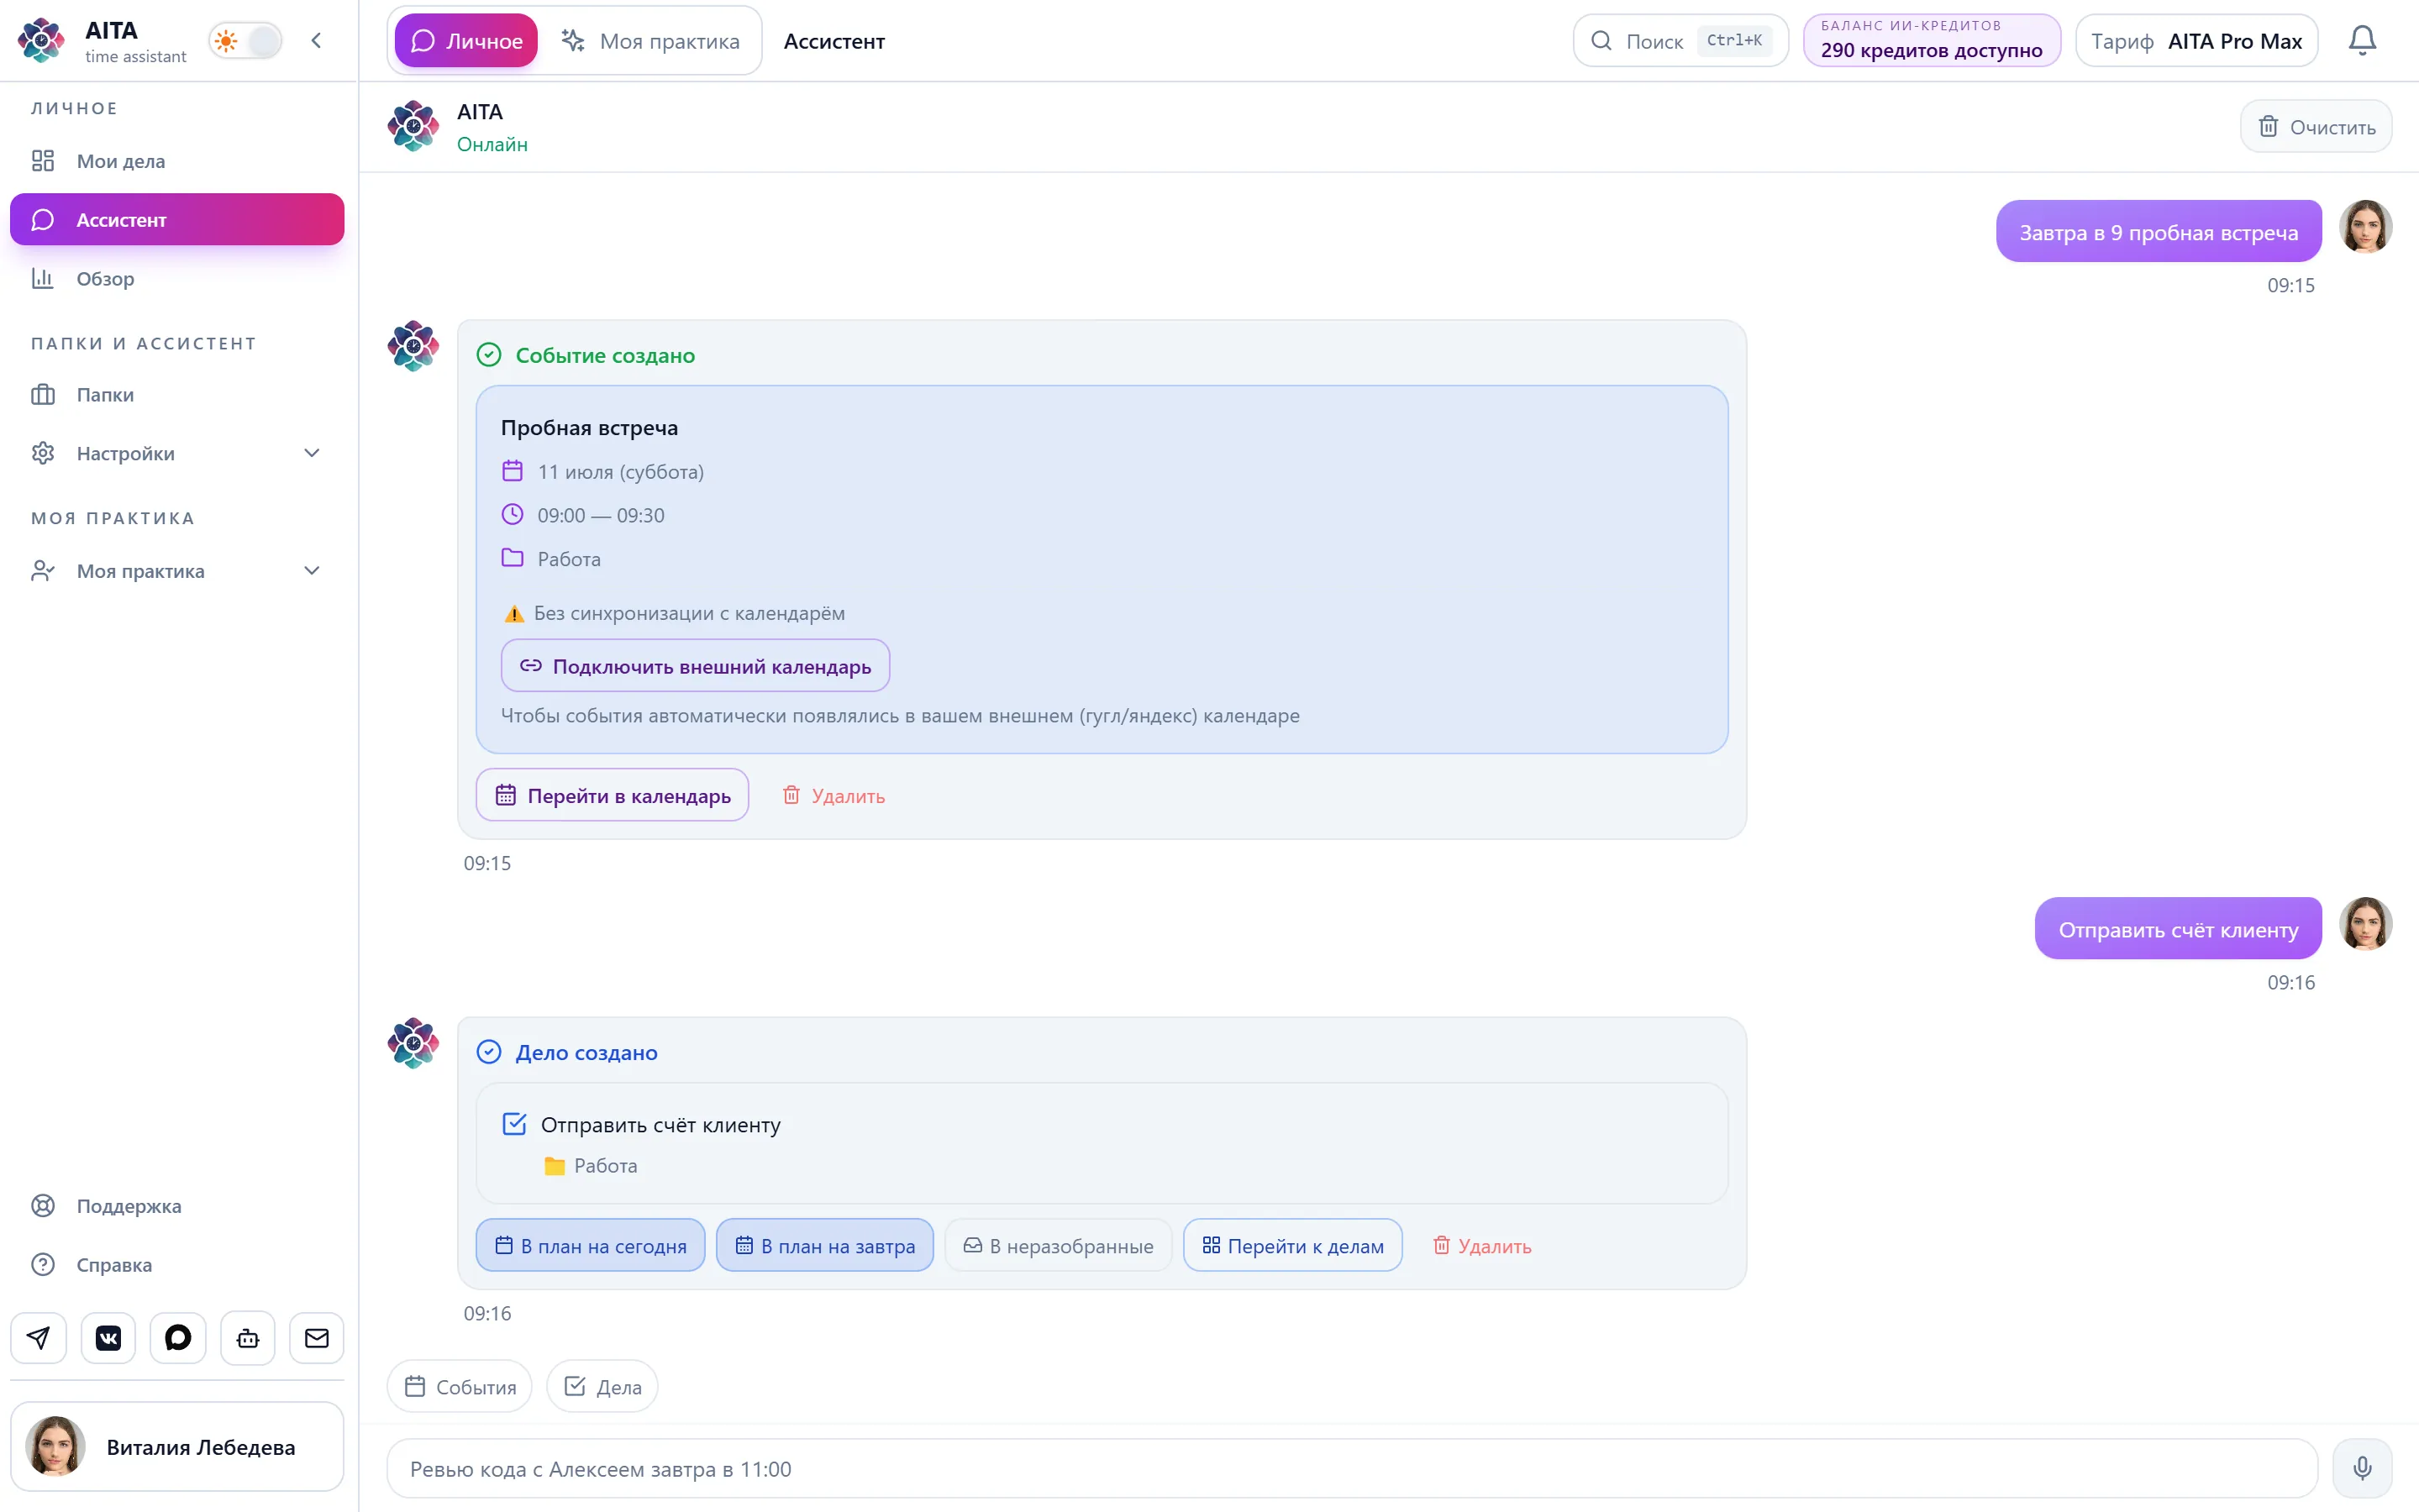The height and width of the screenshot is (1512, 2419).
Task: Open the email envelope icon in sidebar
Action: [x=317, y=1338]
